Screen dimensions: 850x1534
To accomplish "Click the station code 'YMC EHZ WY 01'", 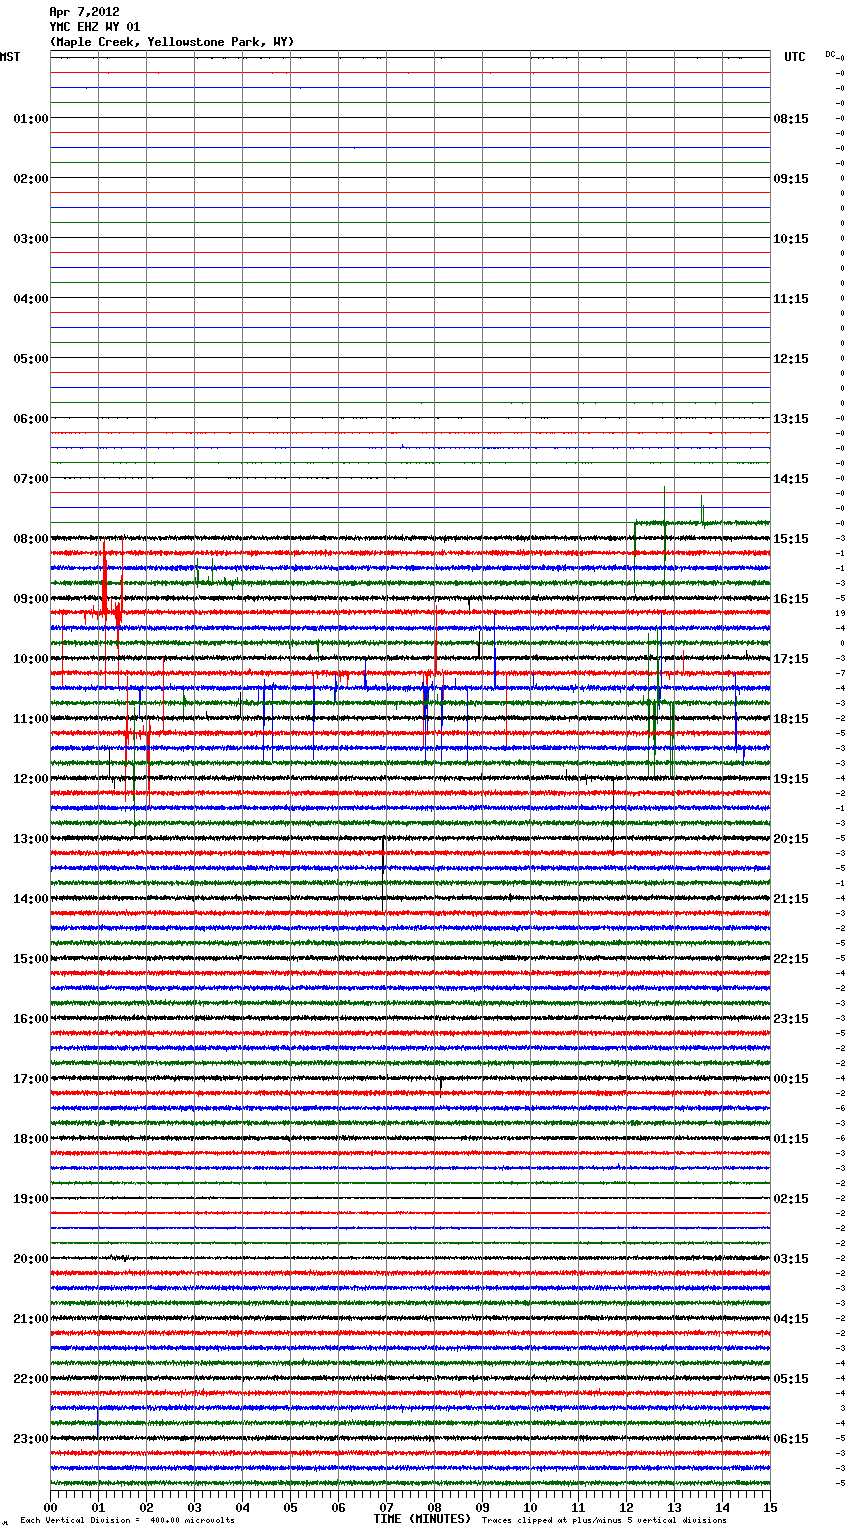I will pyautogui.click(x=95, y=27).
